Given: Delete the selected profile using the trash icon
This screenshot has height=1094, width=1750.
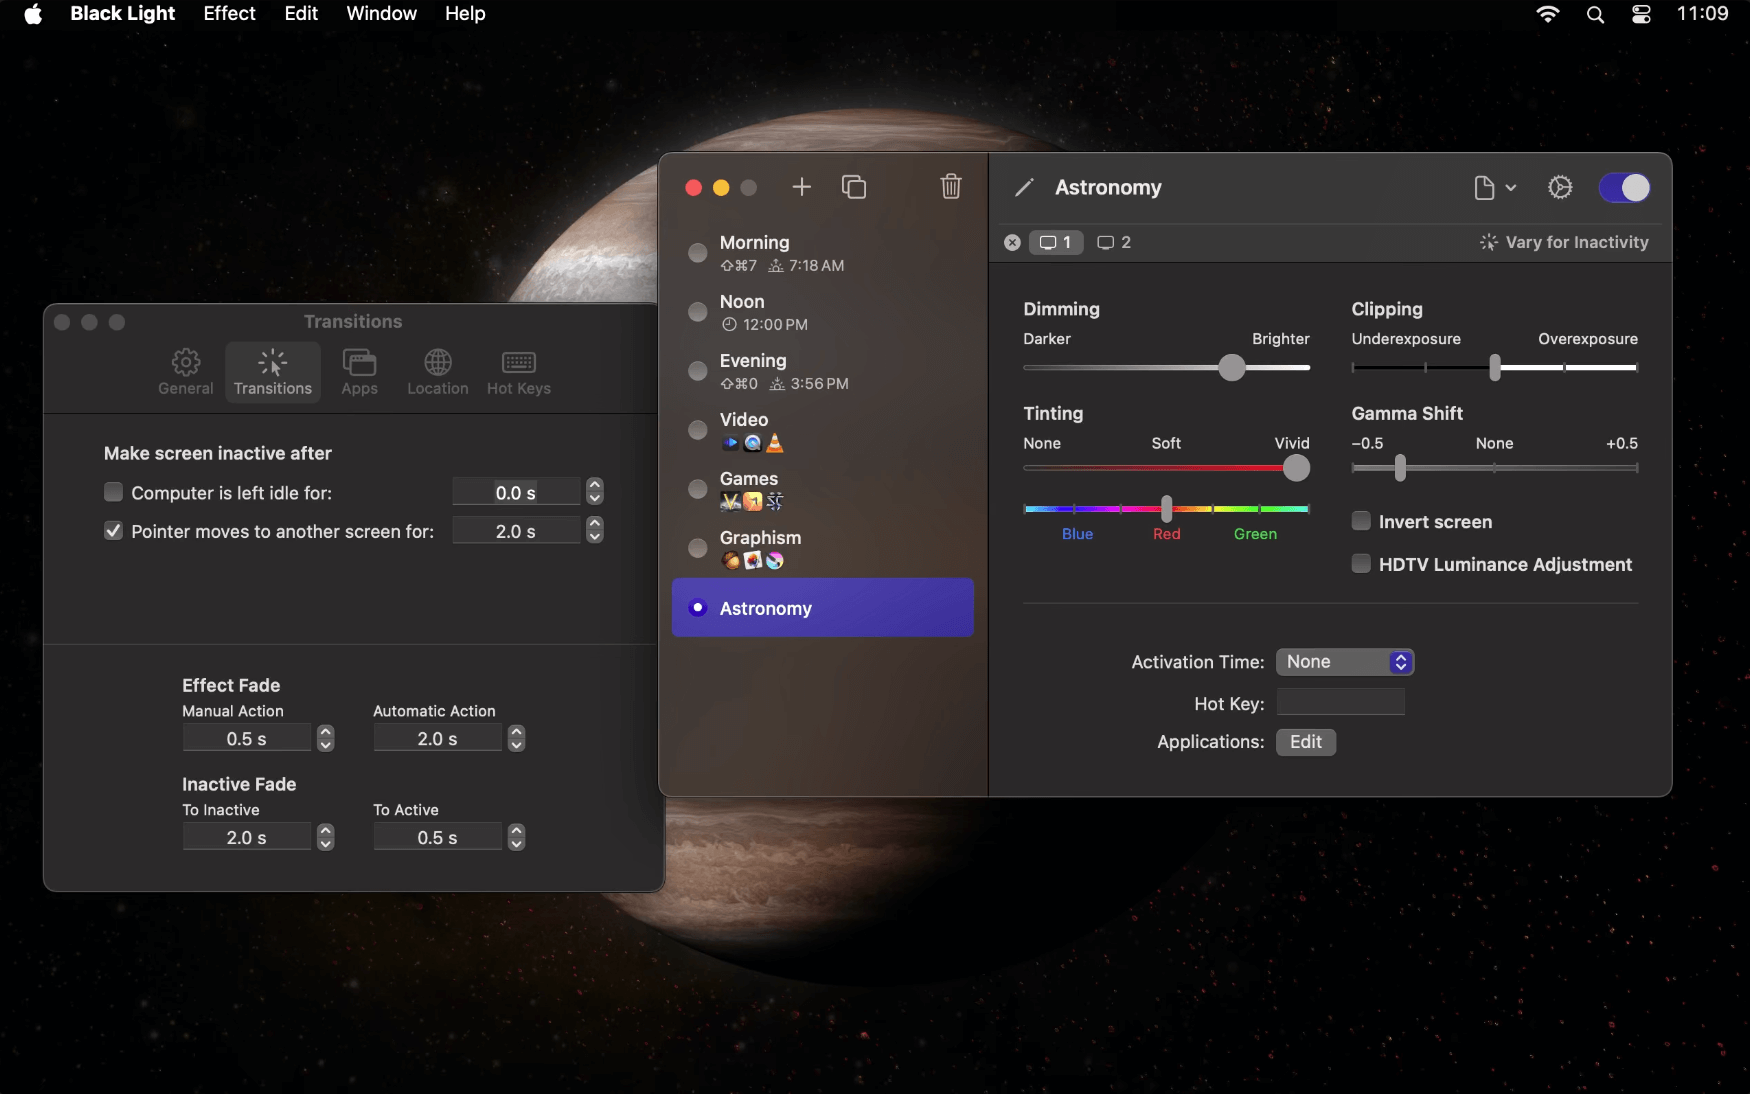Looking at the screenshot, I should point(950,187).
